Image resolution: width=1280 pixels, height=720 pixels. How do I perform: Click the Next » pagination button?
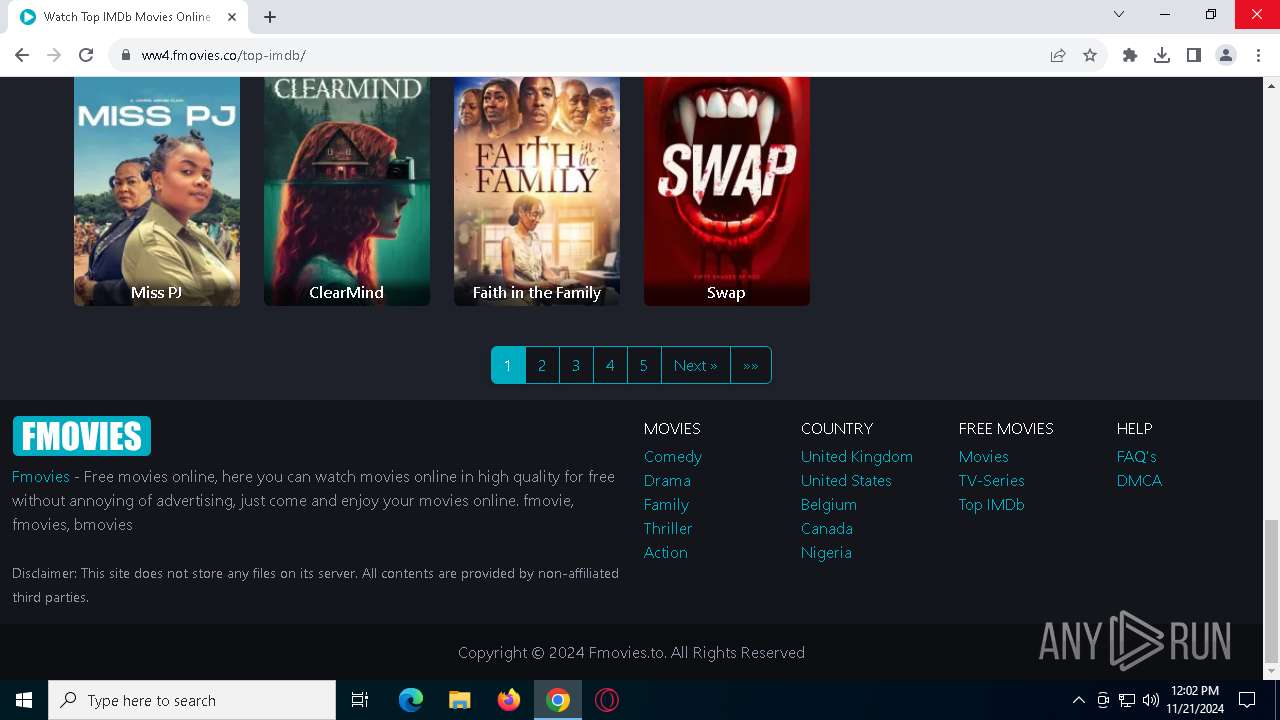click(696, 365)
